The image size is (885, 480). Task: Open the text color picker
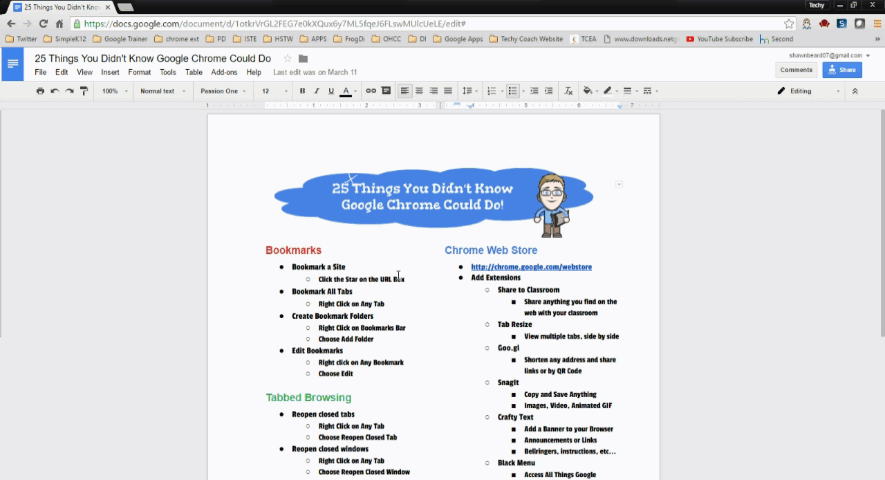pos(346,91)
